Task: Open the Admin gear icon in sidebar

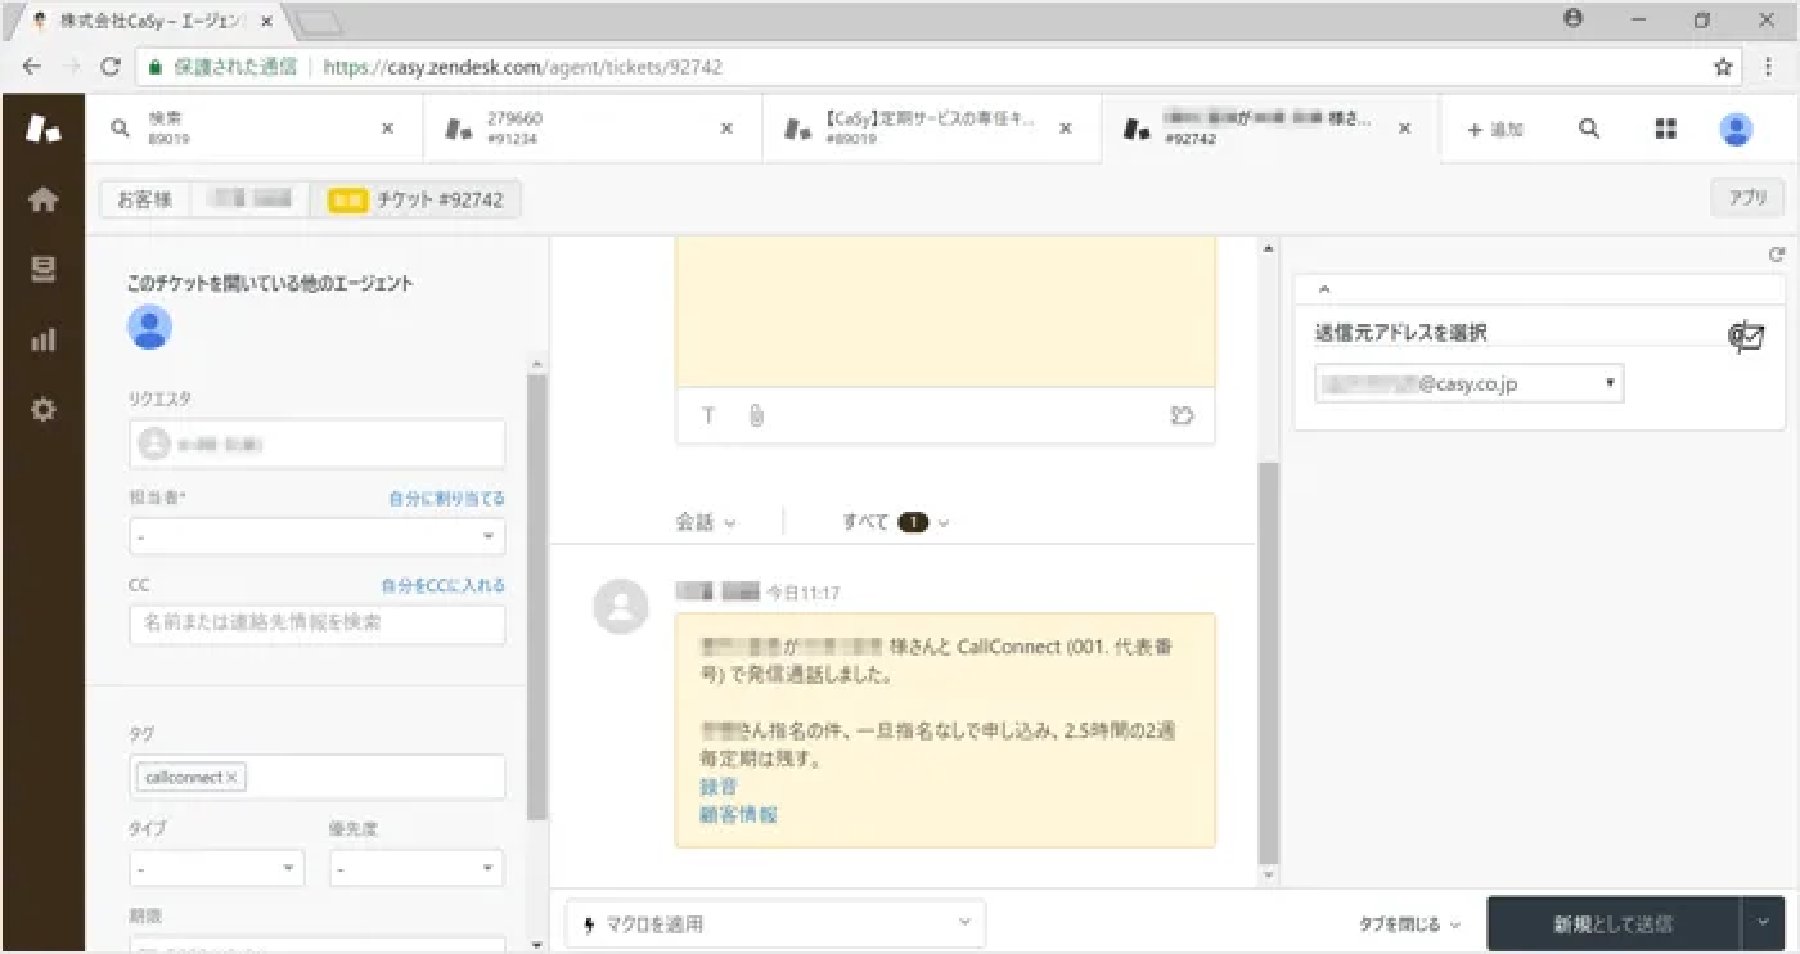Action: tap(43, 410)
